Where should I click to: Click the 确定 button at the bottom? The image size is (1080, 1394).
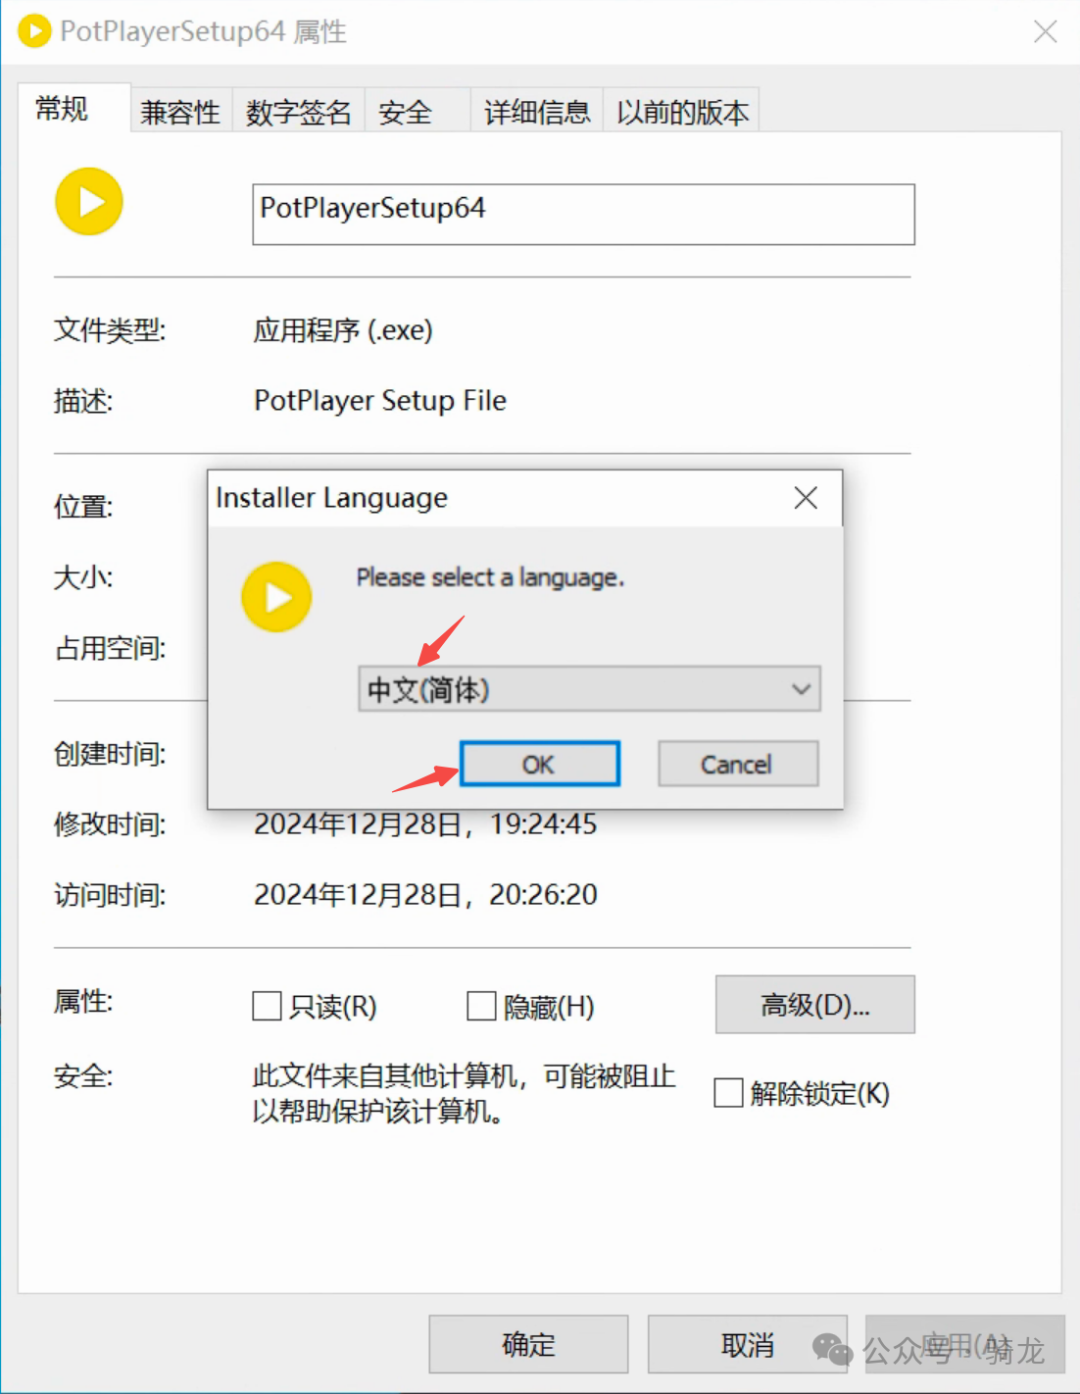click(528, 1344)
